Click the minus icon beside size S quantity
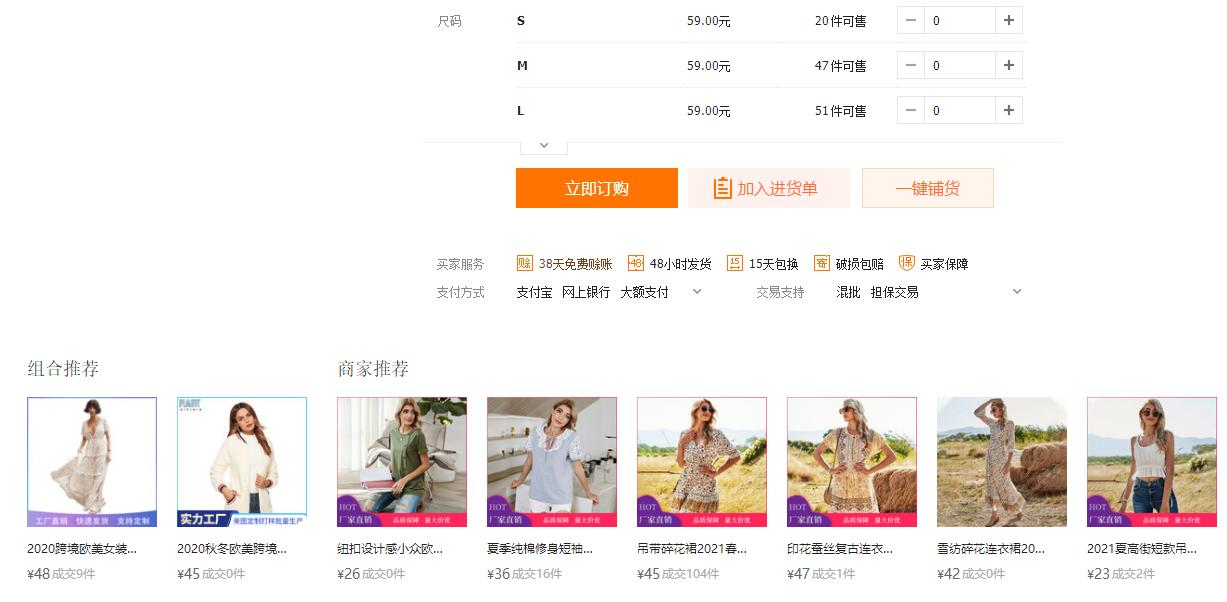Viewport: 1227px width, 602px height. click(909, 19)
